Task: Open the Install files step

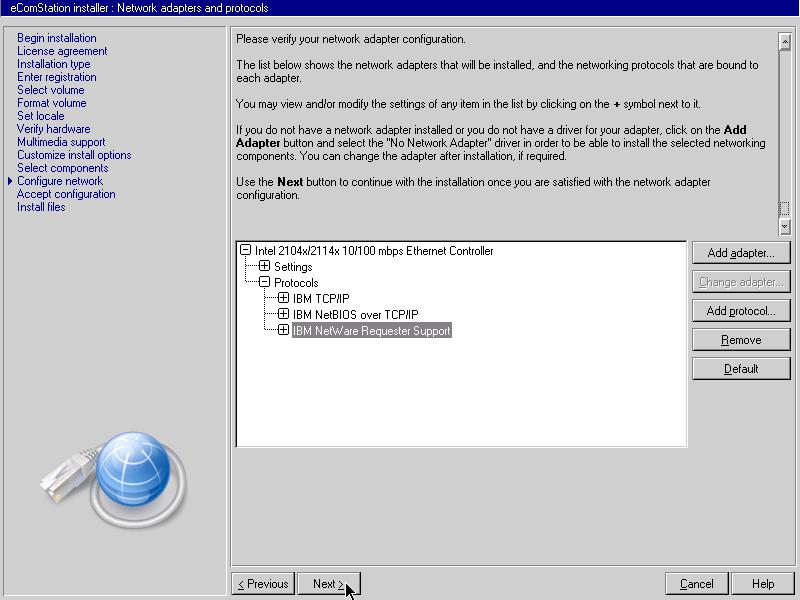Action: pyautogui.click(x=41, y=207)
